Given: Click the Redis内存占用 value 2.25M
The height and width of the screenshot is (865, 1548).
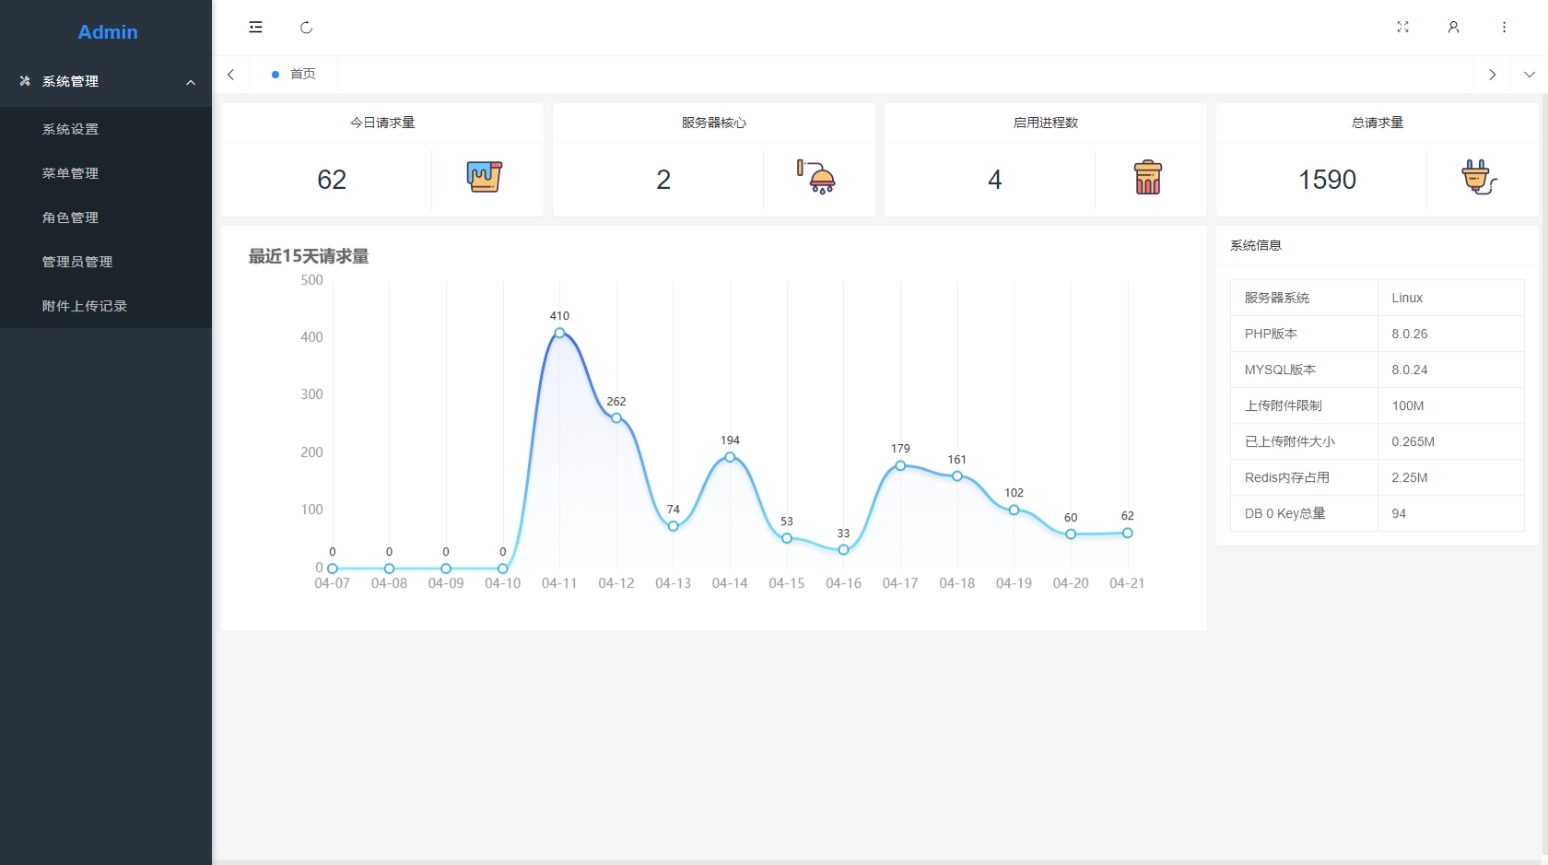Looking at the screenshot, I should pos(1410,478).
